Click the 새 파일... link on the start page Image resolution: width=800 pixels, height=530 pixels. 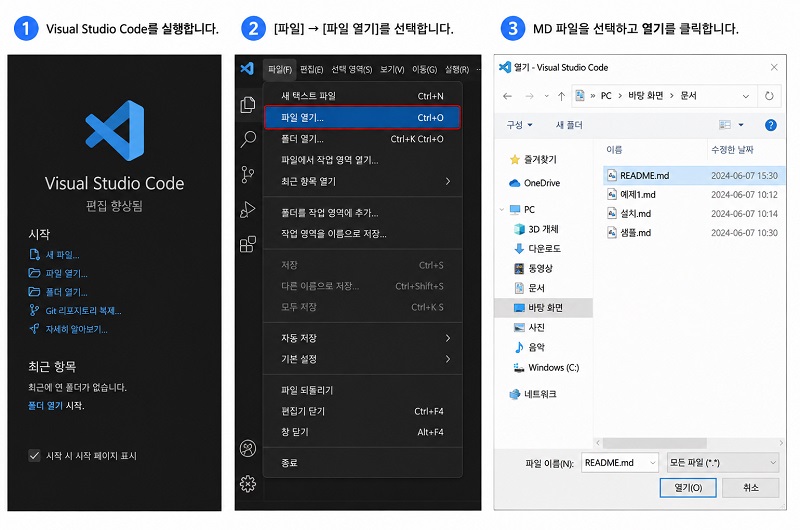tap(62, 255)
